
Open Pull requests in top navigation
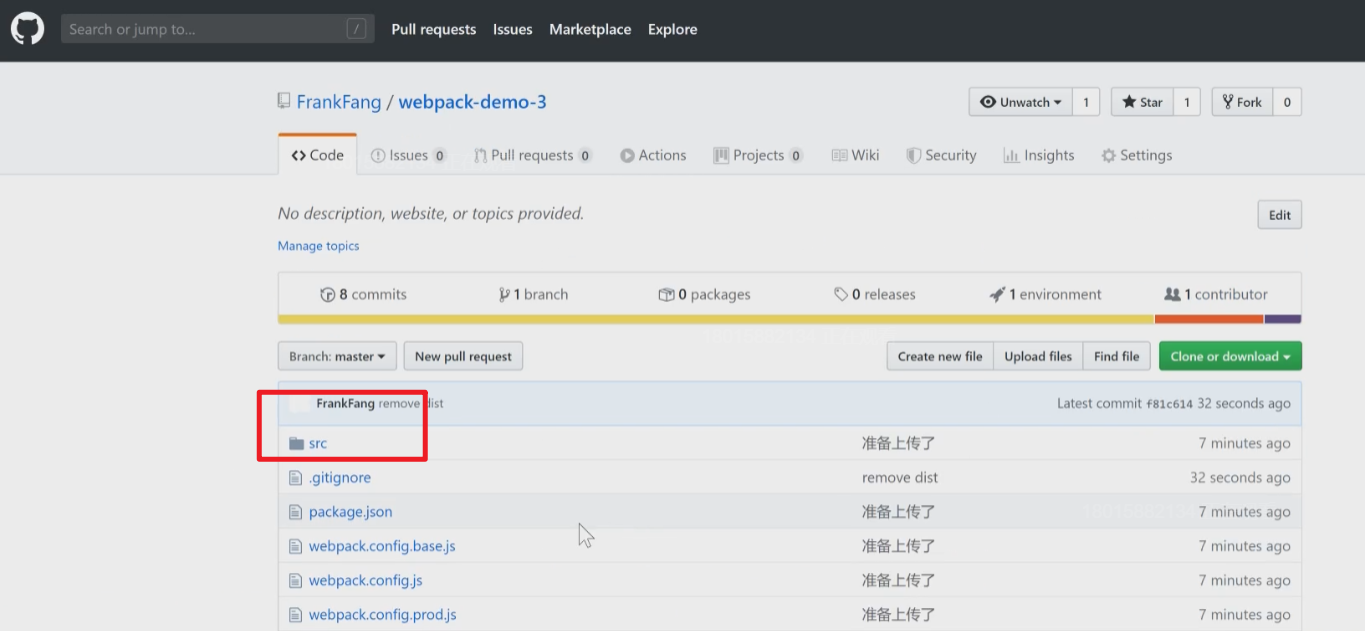coord(434,29)
